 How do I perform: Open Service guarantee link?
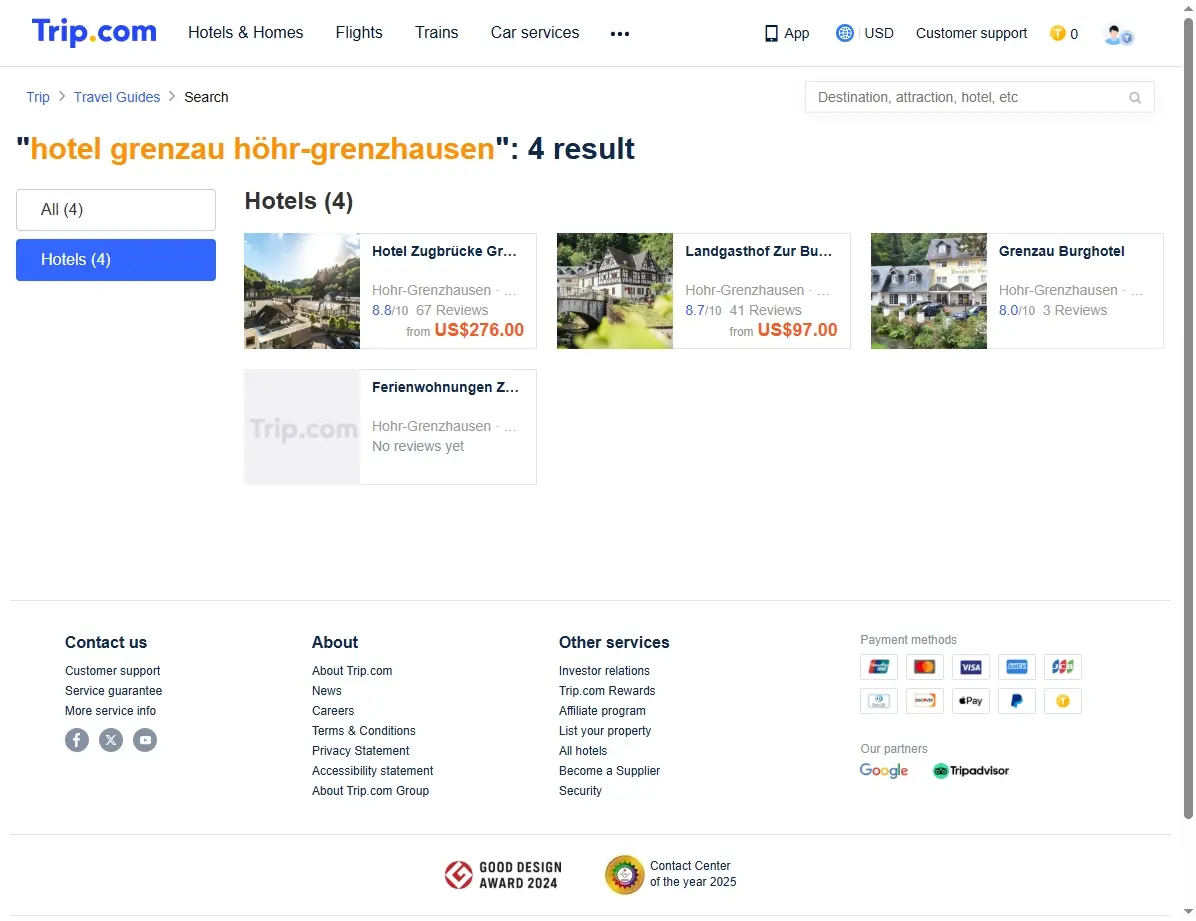click(114, 691)
